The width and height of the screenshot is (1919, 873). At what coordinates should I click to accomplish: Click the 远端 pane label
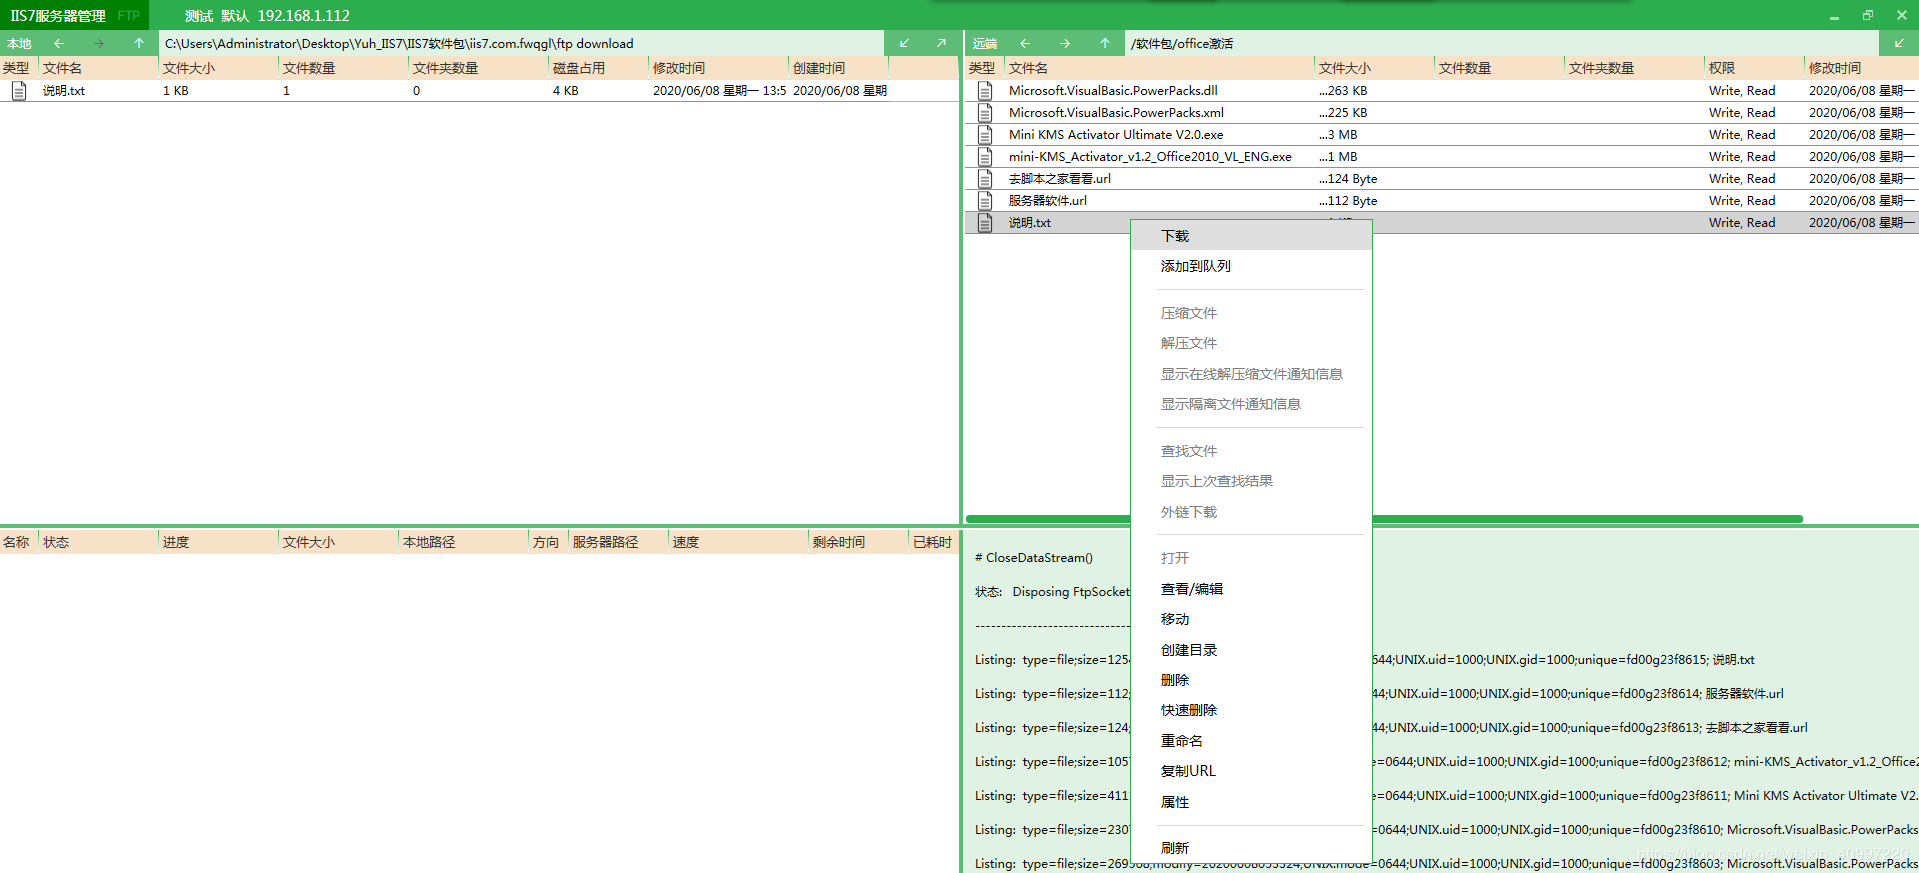click(985, 43)
